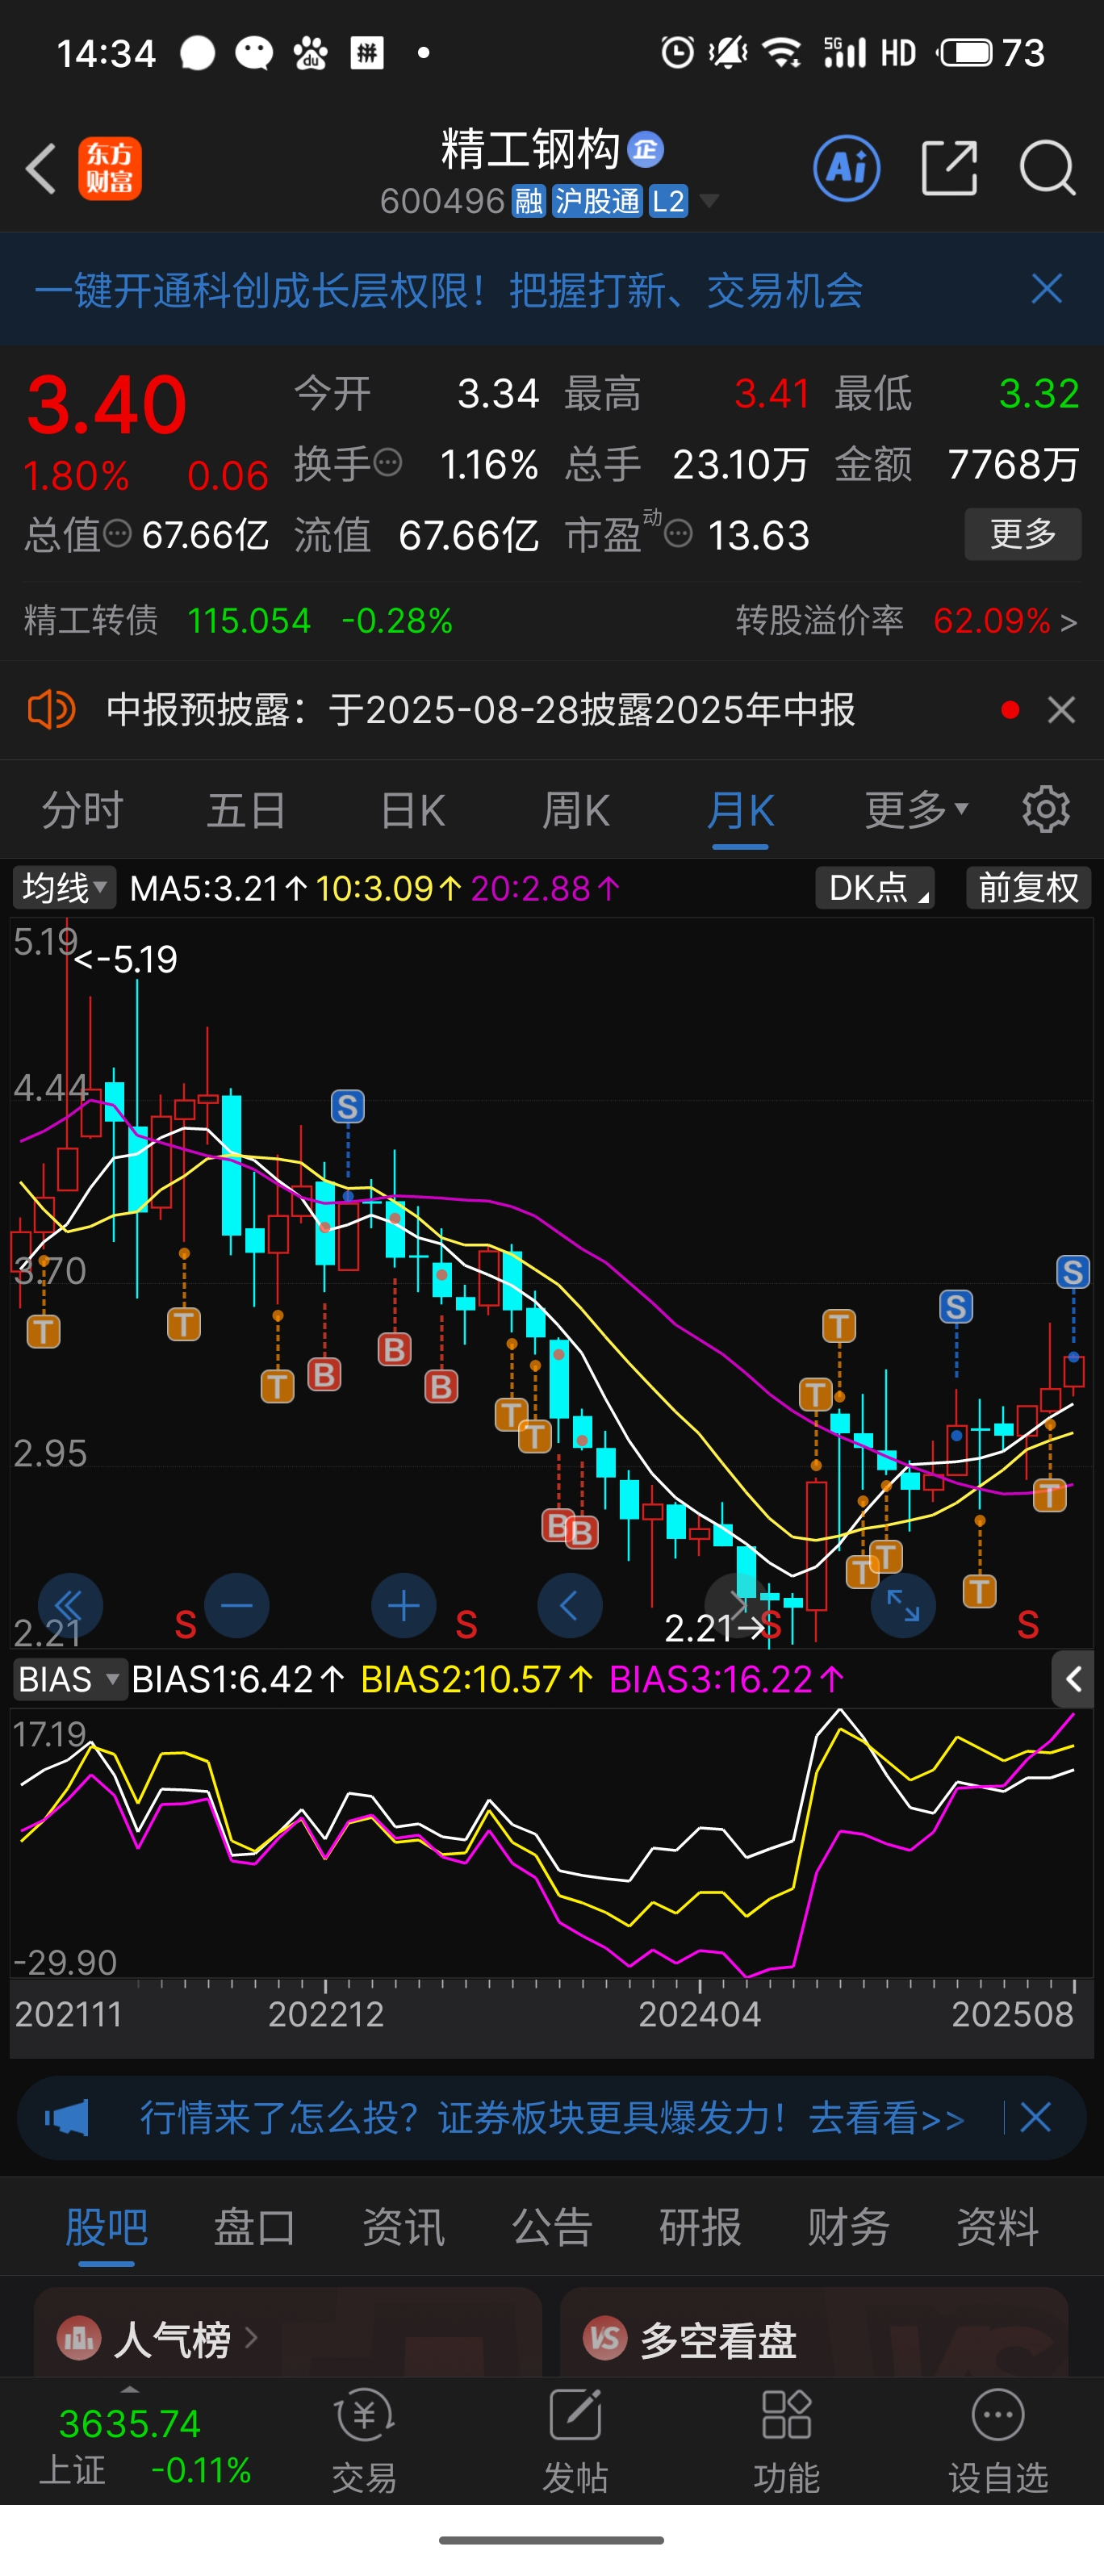Switch to 公告 tab
1104x2576 pixels.
click(x=552, y=2228)
